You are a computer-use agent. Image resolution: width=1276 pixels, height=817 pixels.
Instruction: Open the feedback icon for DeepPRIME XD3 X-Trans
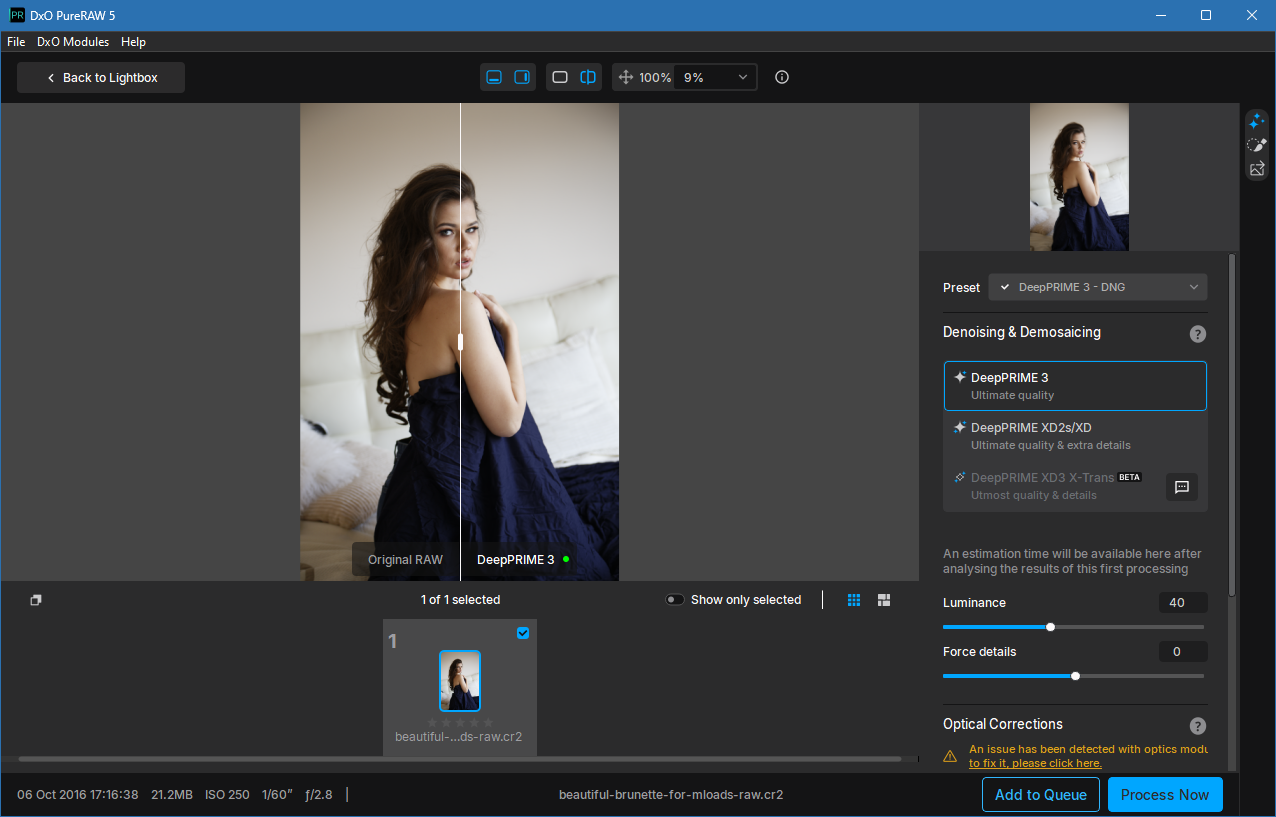tap(1182, 487)
